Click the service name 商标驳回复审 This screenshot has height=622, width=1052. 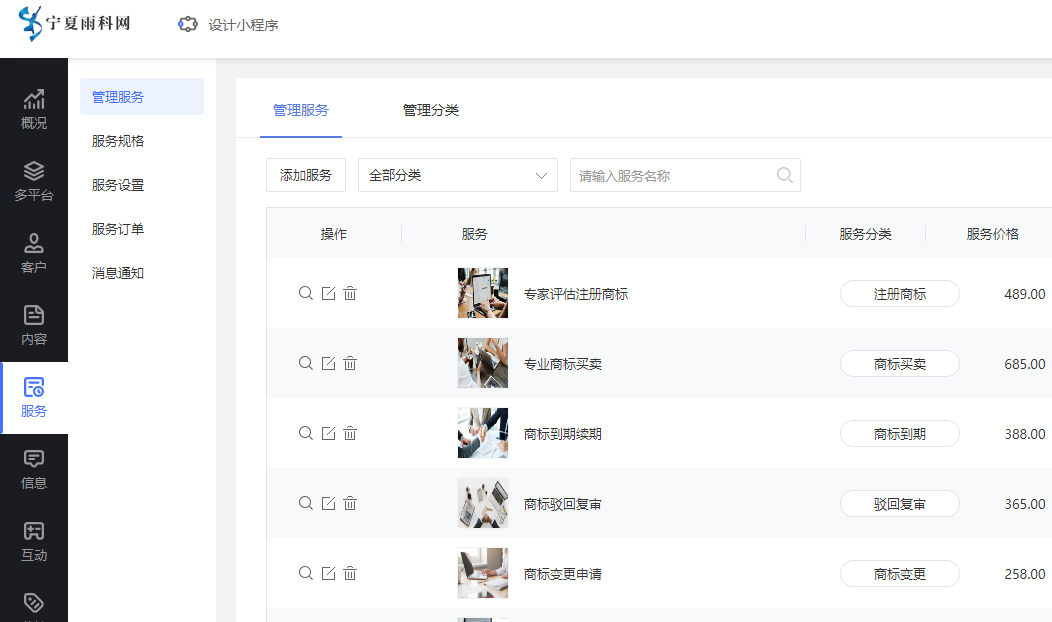click(x=562, y=504)
